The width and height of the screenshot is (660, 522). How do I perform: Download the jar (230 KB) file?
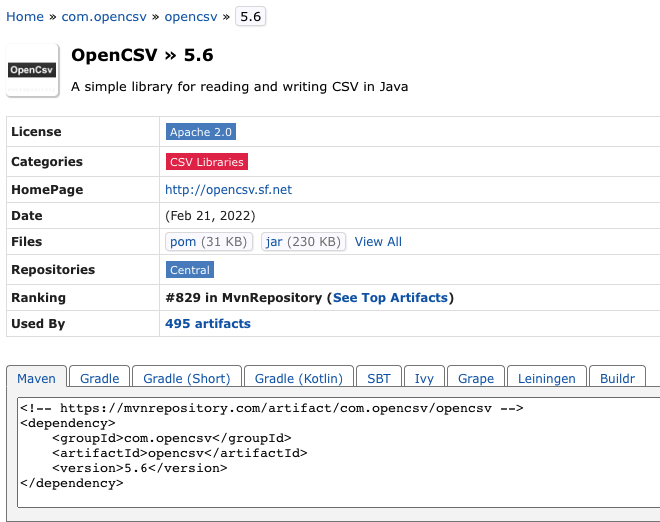303,242
